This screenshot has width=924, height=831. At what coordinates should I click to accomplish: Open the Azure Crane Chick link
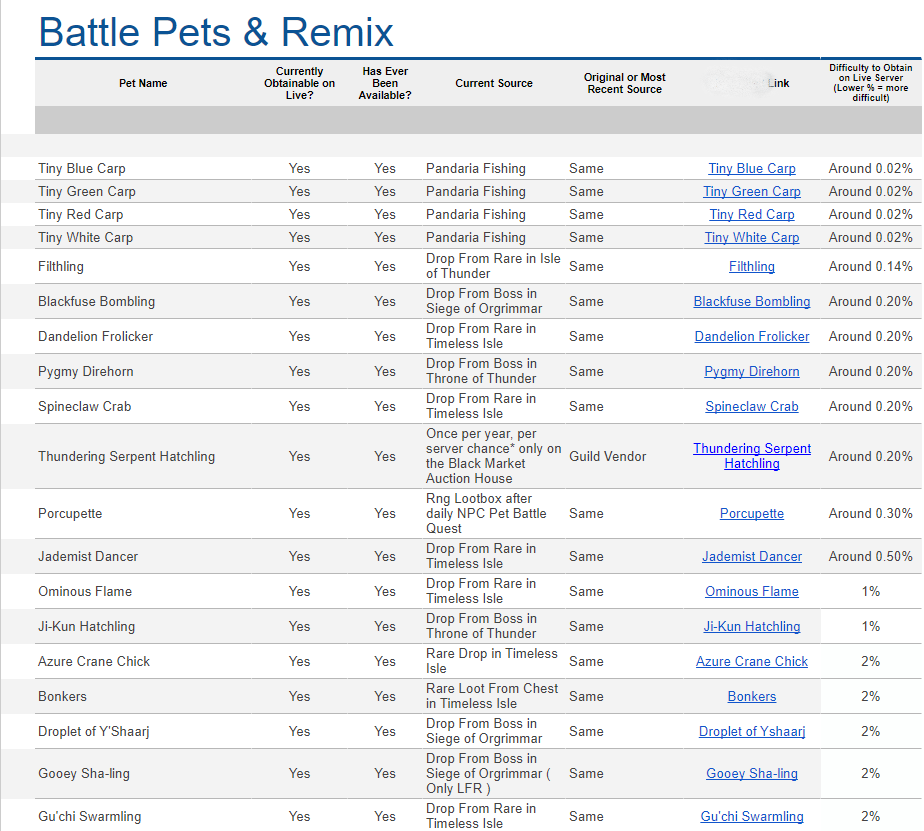(x=751, y=661)
